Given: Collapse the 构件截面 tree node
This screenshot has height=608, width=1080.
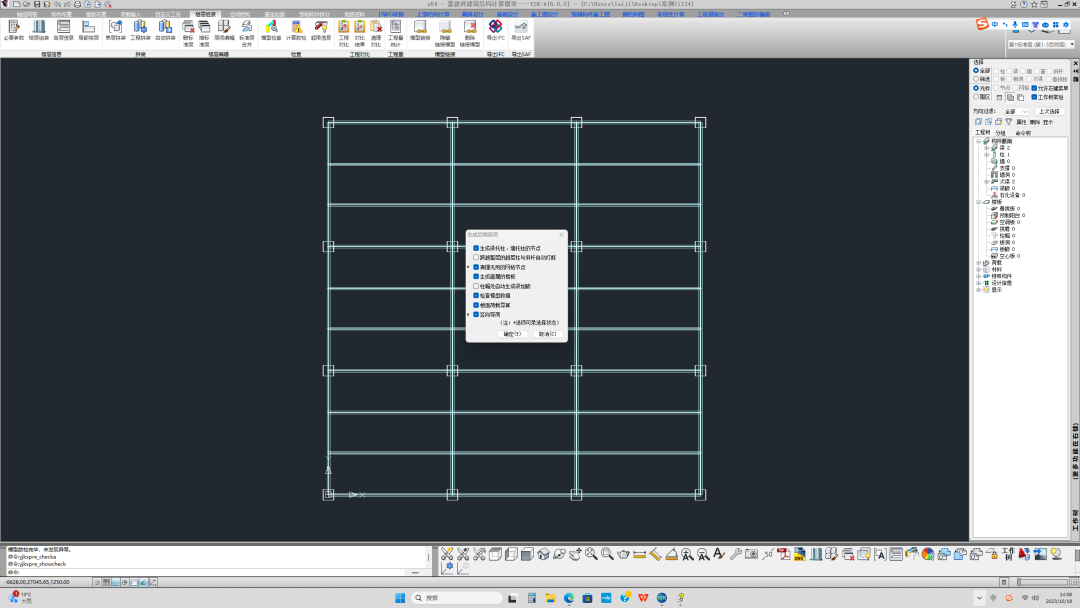Looking at the screenshot, I should pyautogui.click(x=979, y=141).
